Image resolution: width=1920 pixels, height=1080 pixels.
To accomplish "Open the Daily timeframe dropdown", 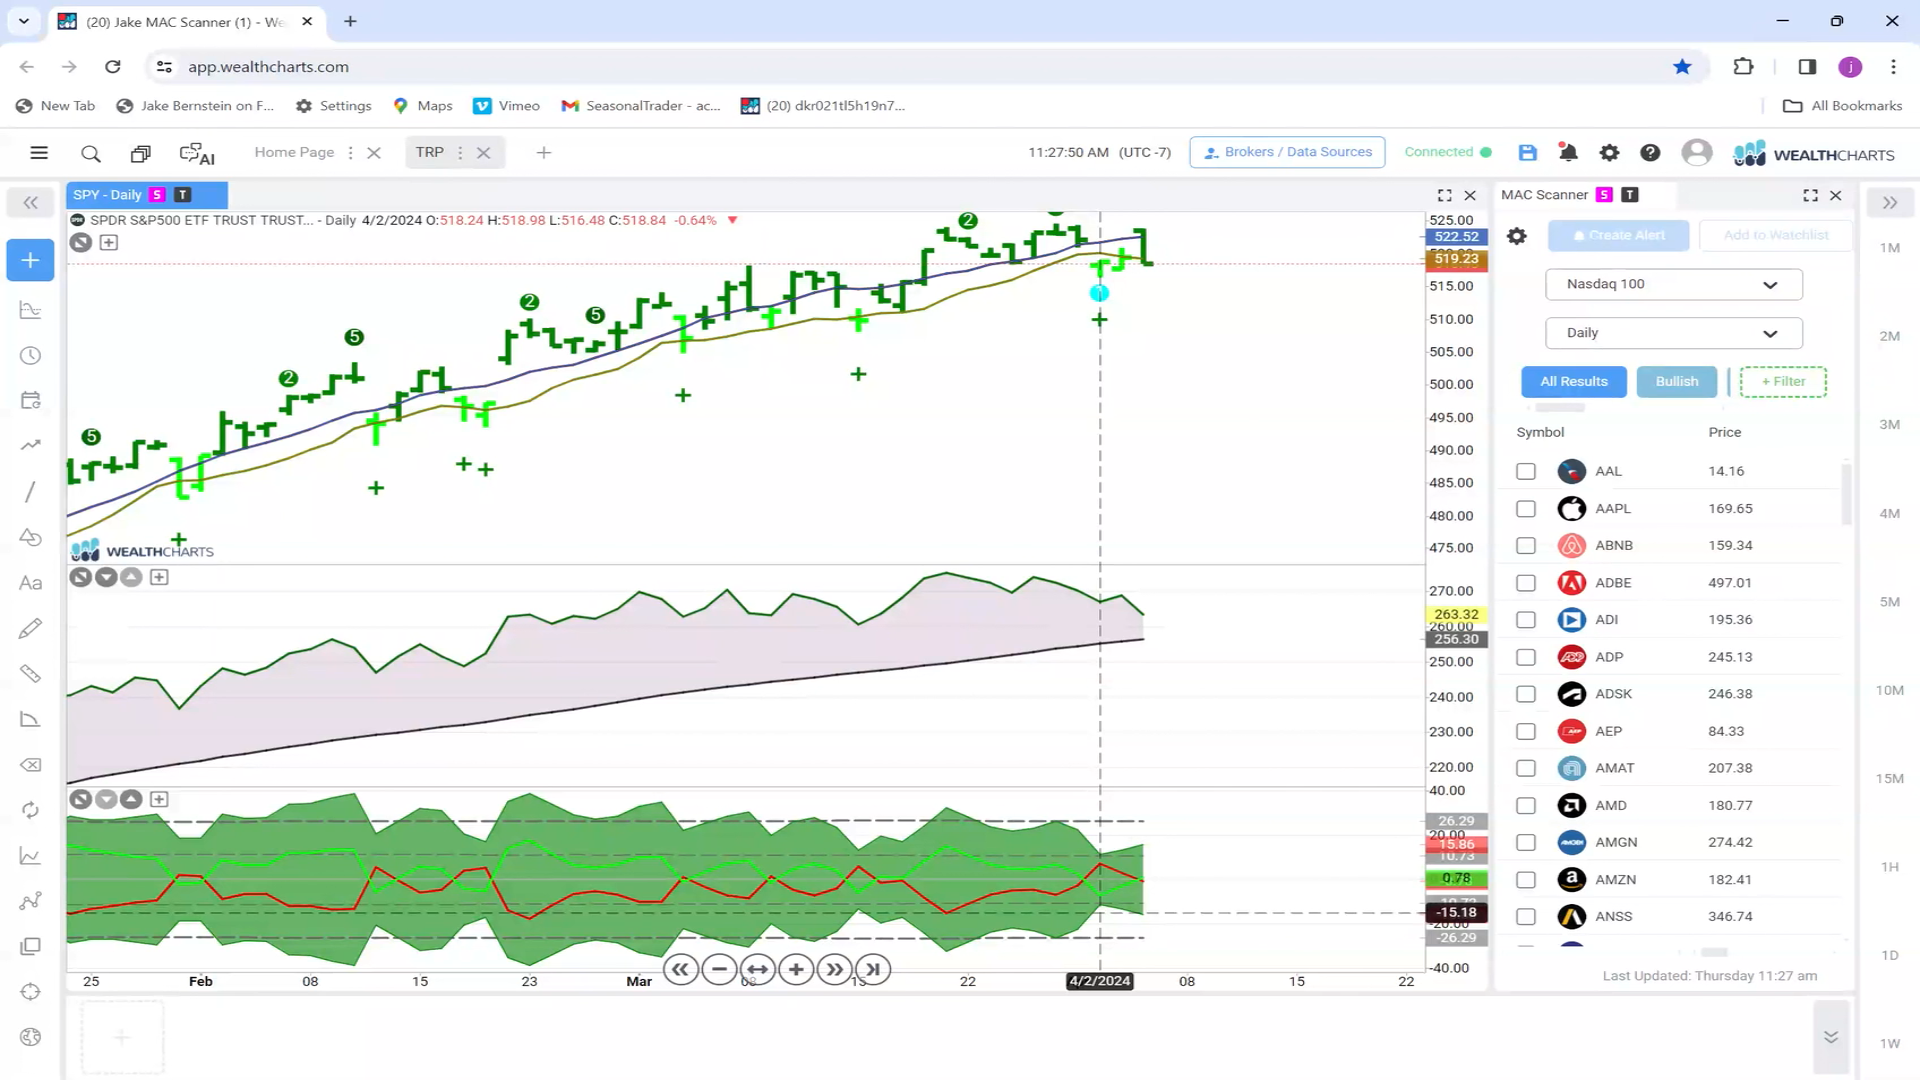I will tap(1673, 333).
